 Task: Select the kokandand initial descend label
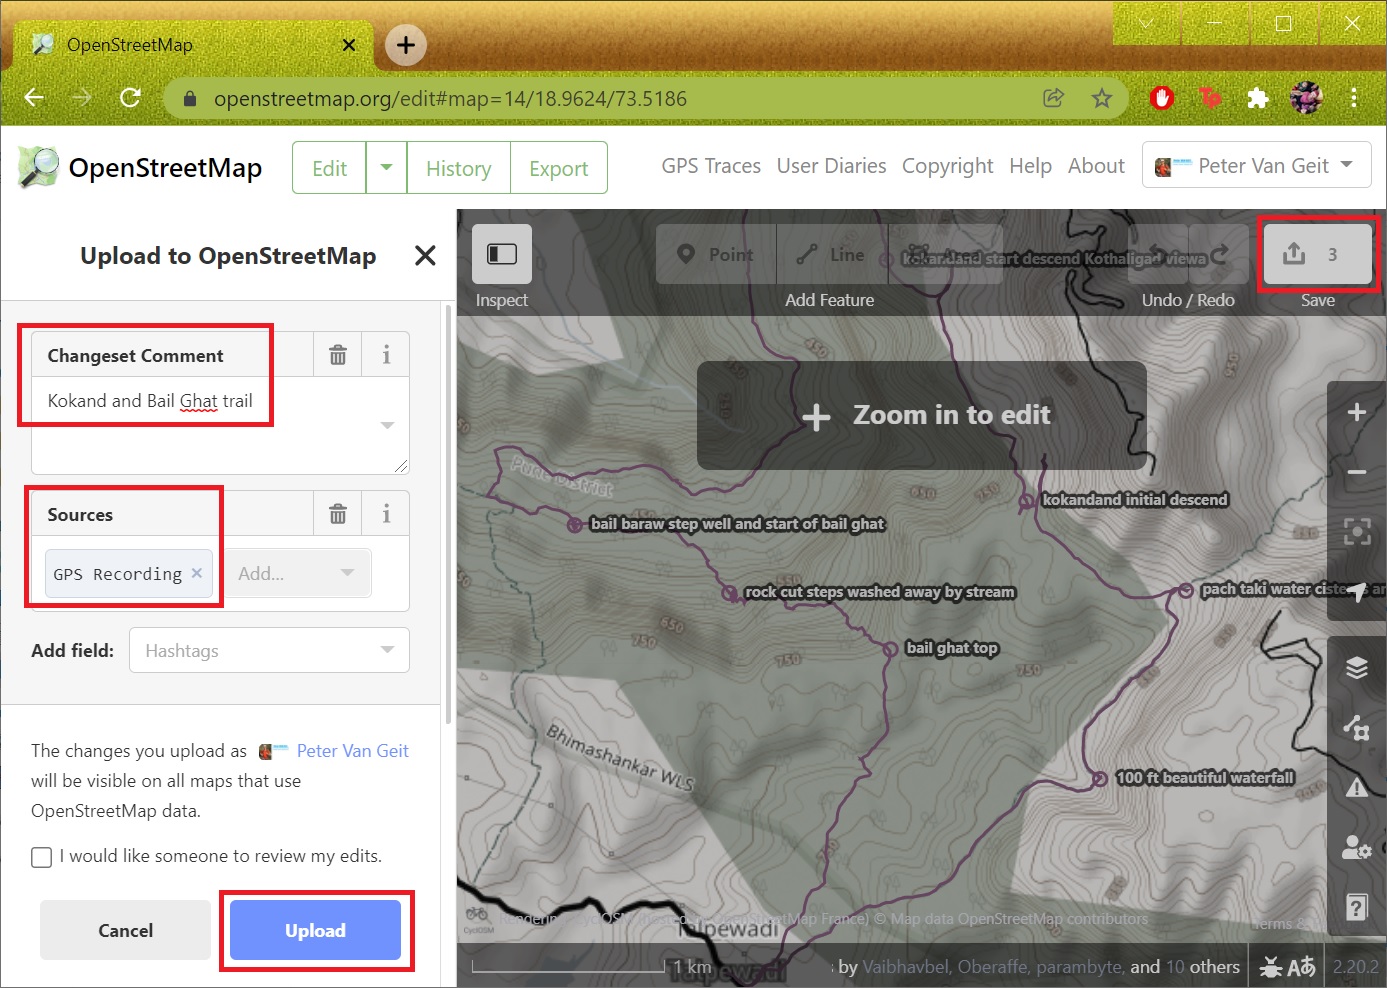click(1135, 500)
